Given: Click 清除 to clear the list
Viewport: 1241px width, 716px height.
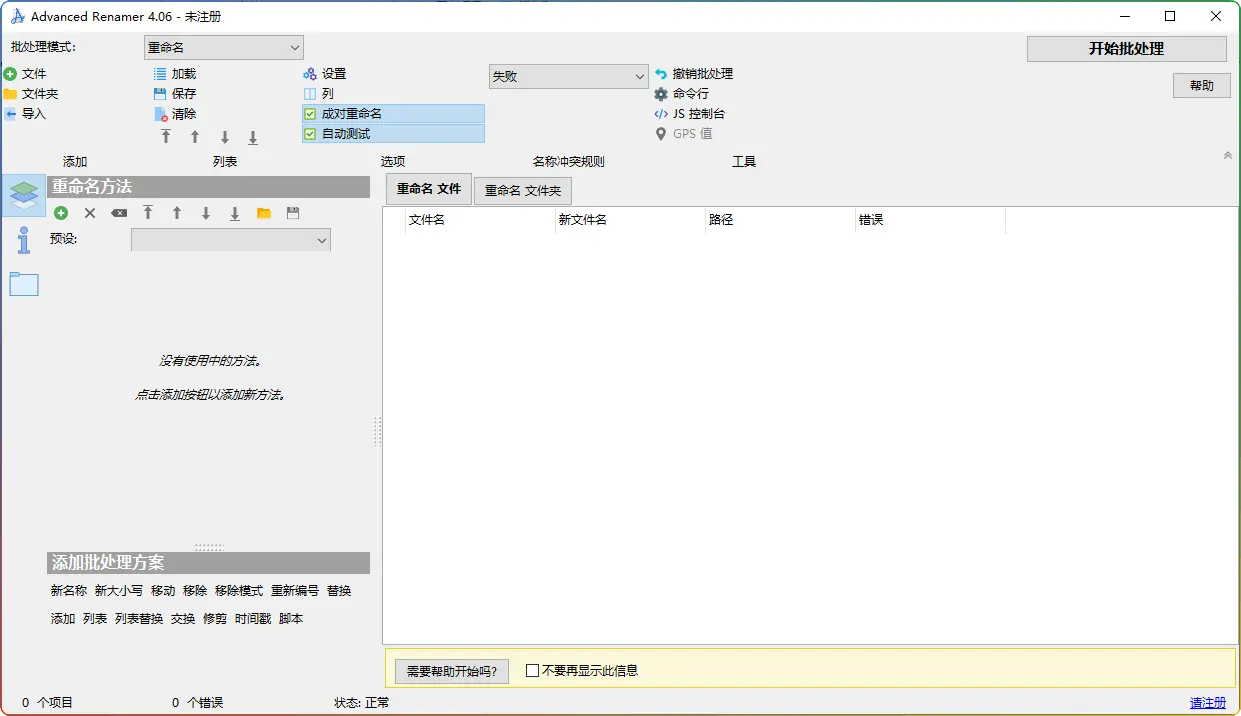Looking at the screenshot, I should point(175,114).
